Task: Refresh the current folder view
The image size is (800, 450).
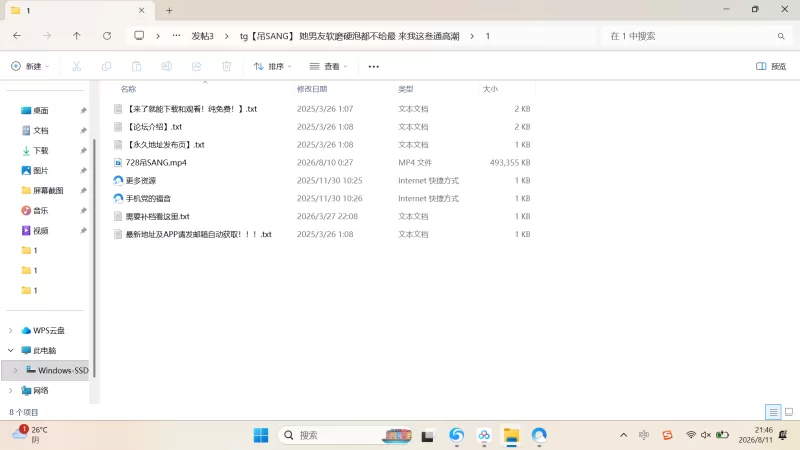Action: click(107, 36)
